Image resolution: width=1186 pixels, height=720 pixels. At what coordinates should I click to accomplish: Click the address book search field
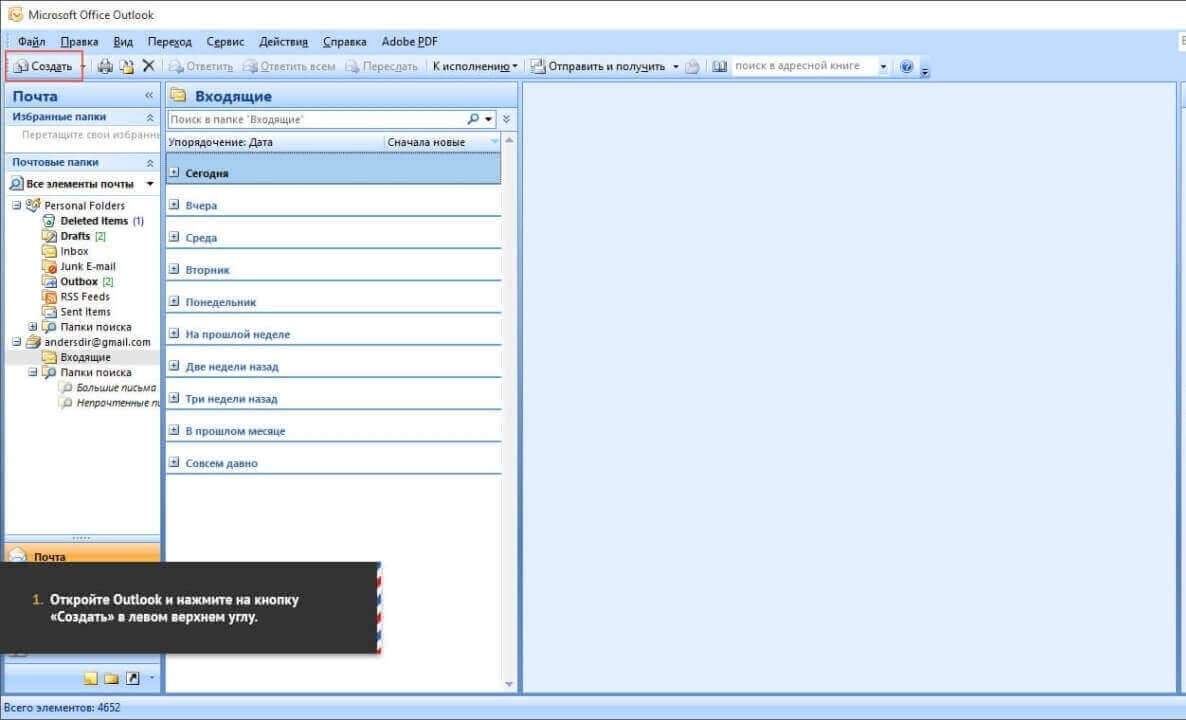[804, 67]
